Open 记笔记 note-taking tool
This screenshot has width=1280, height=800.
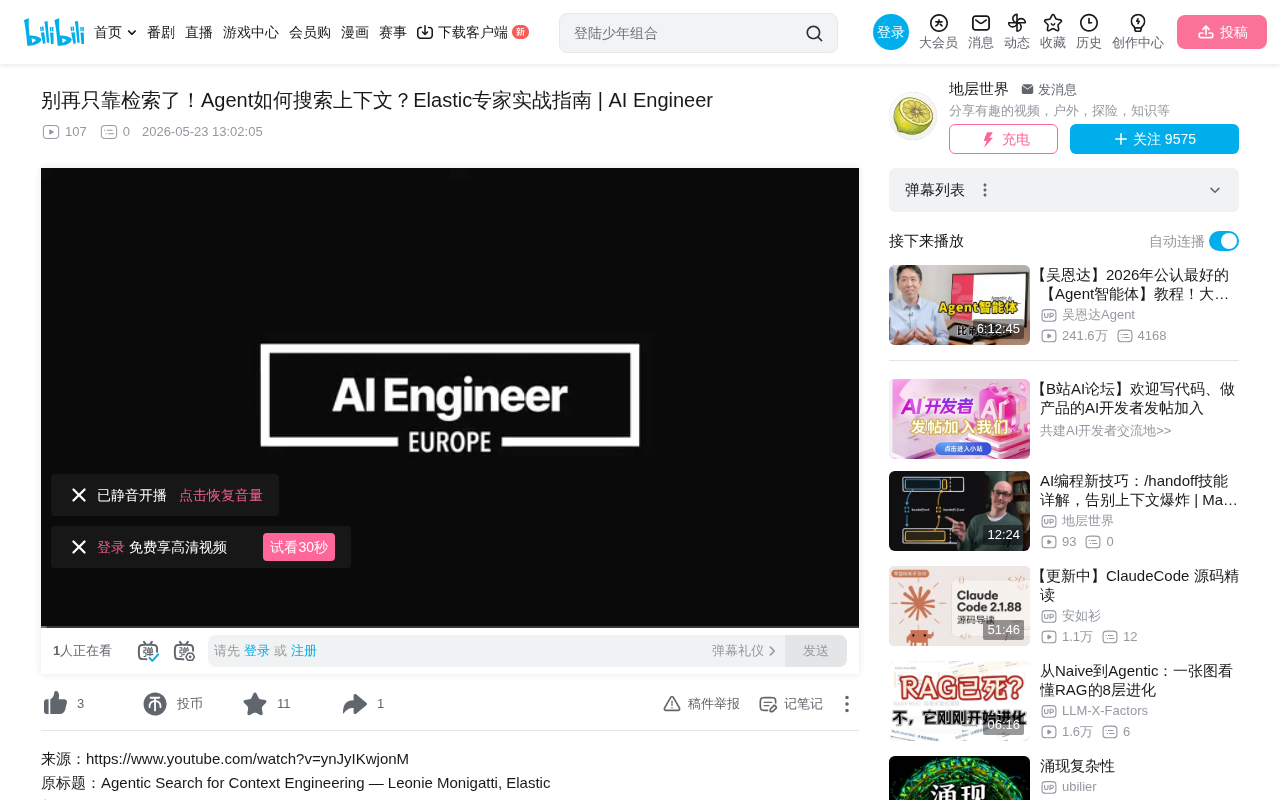(x=791, y=704)
